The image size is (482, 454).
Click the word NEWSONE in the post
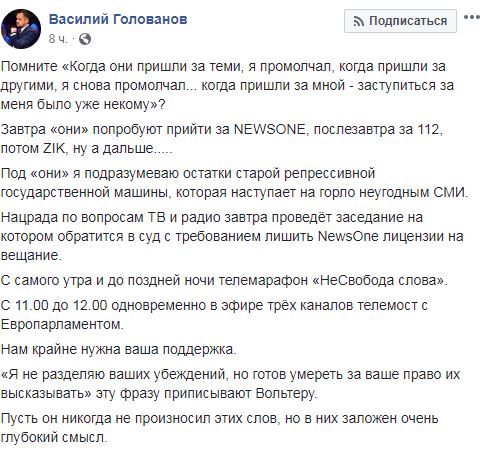(269, 129)
